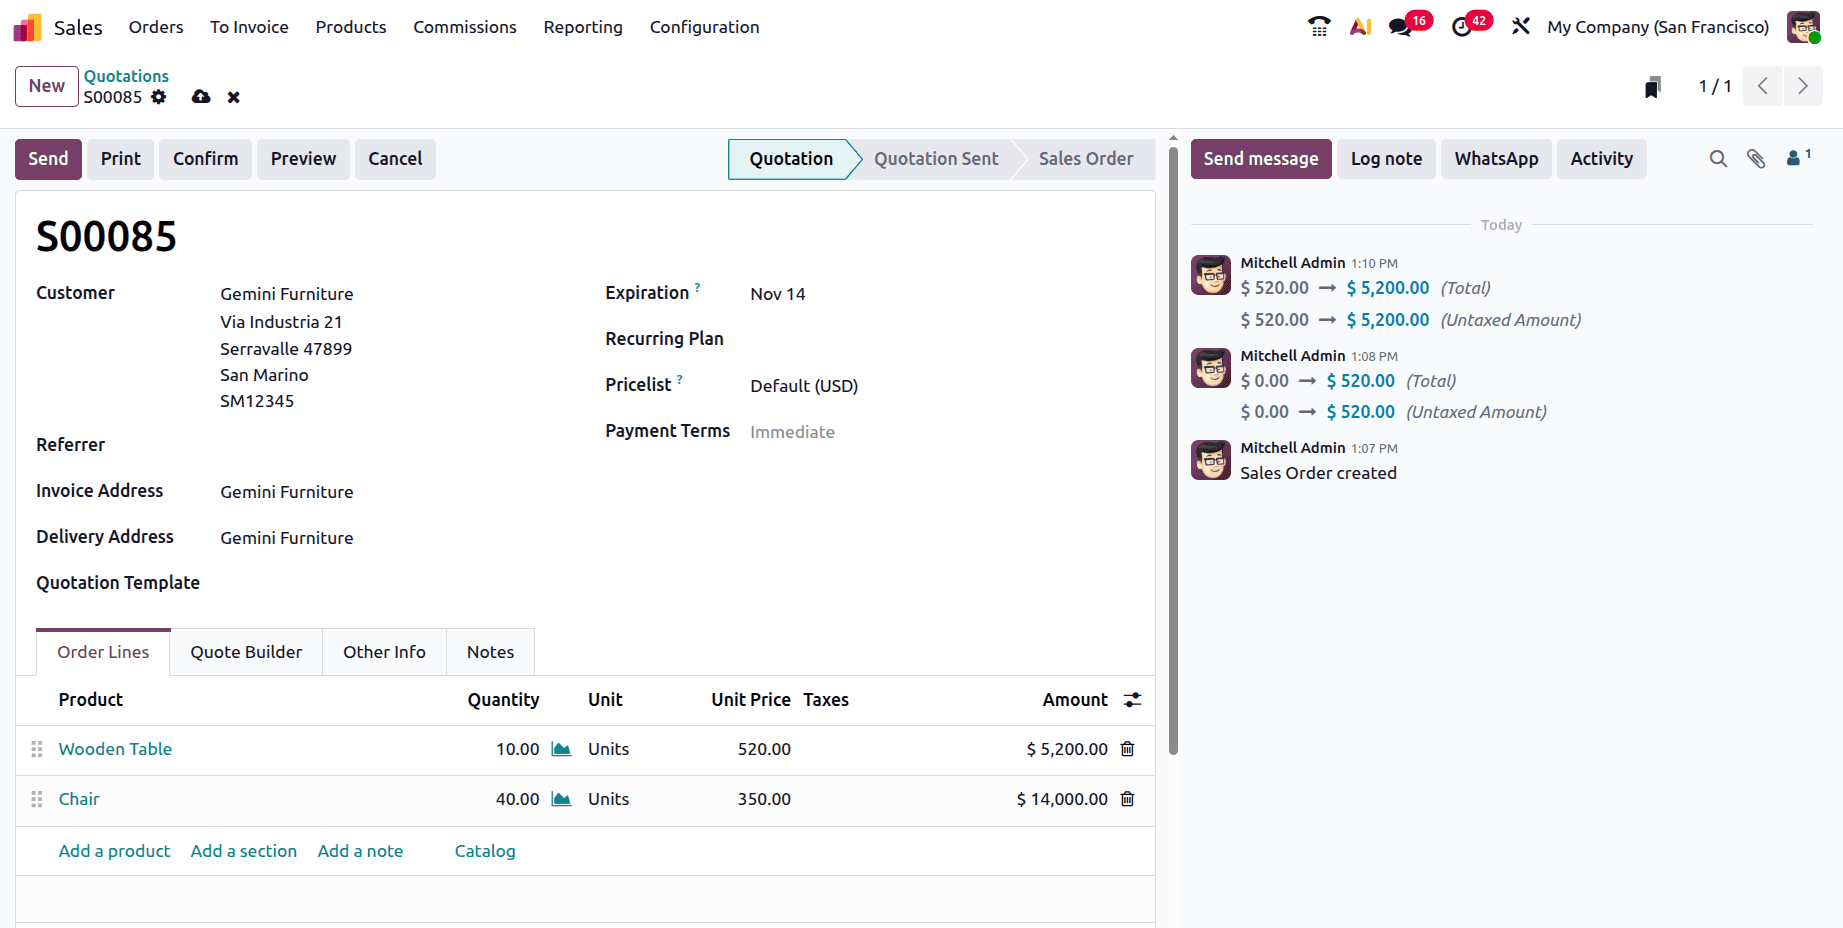Change the Pricelist from Default (USD)
Screen dimensions: 1843x928
(804, 385)
